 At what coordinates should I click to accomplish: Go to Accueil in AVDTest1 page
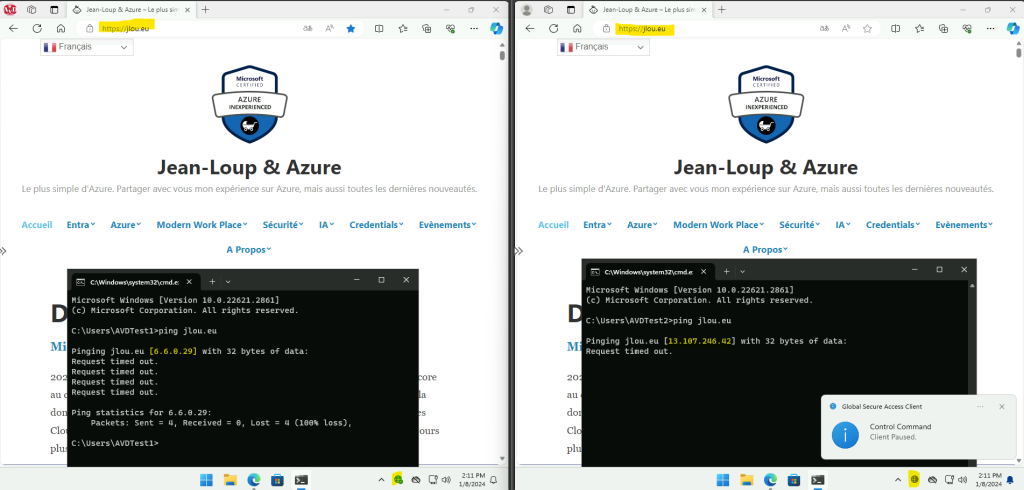(x=37, y=225)
